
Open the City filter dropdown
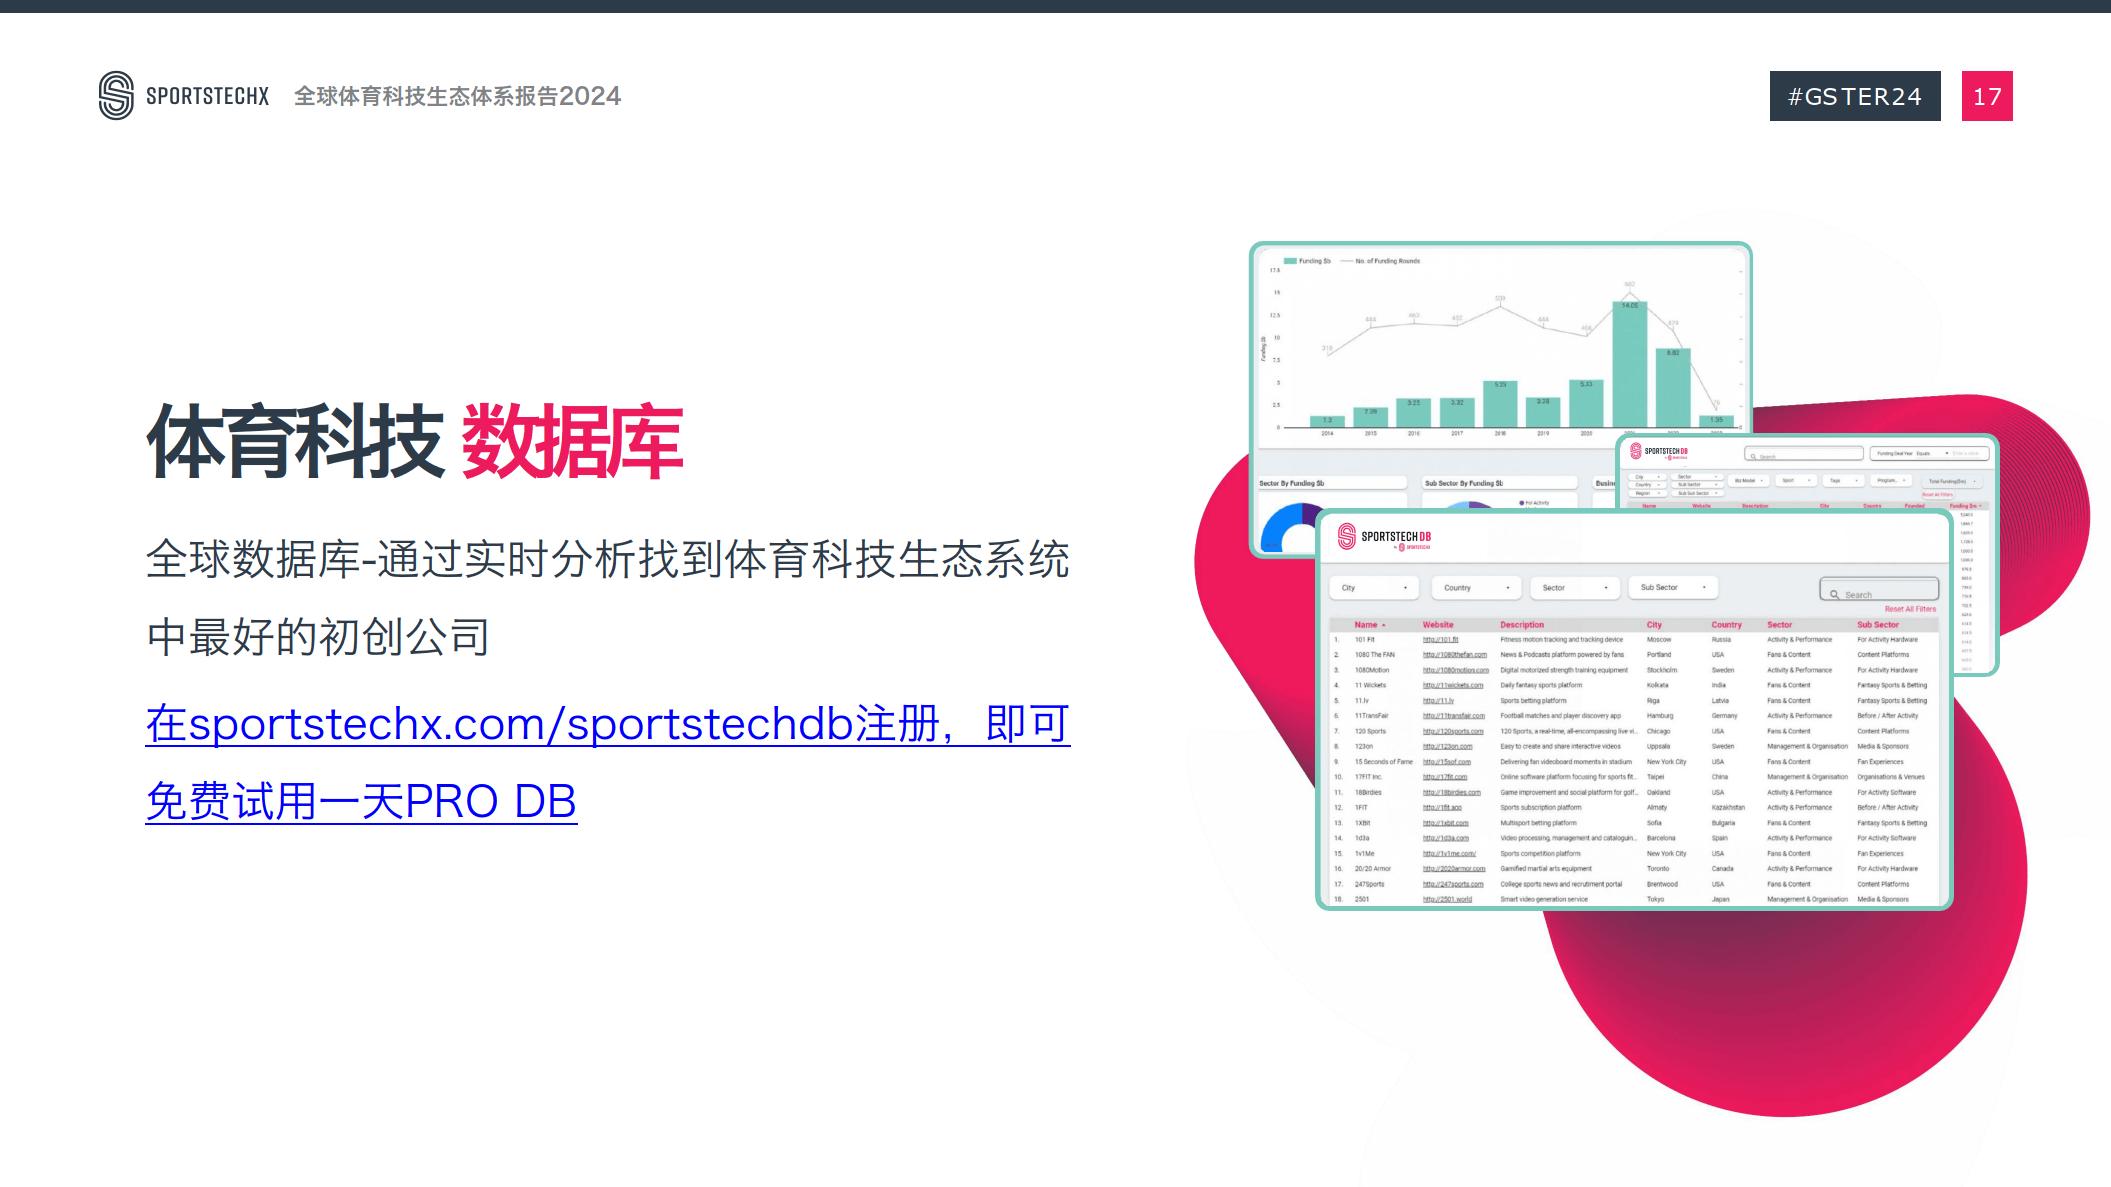point(1375,588)
